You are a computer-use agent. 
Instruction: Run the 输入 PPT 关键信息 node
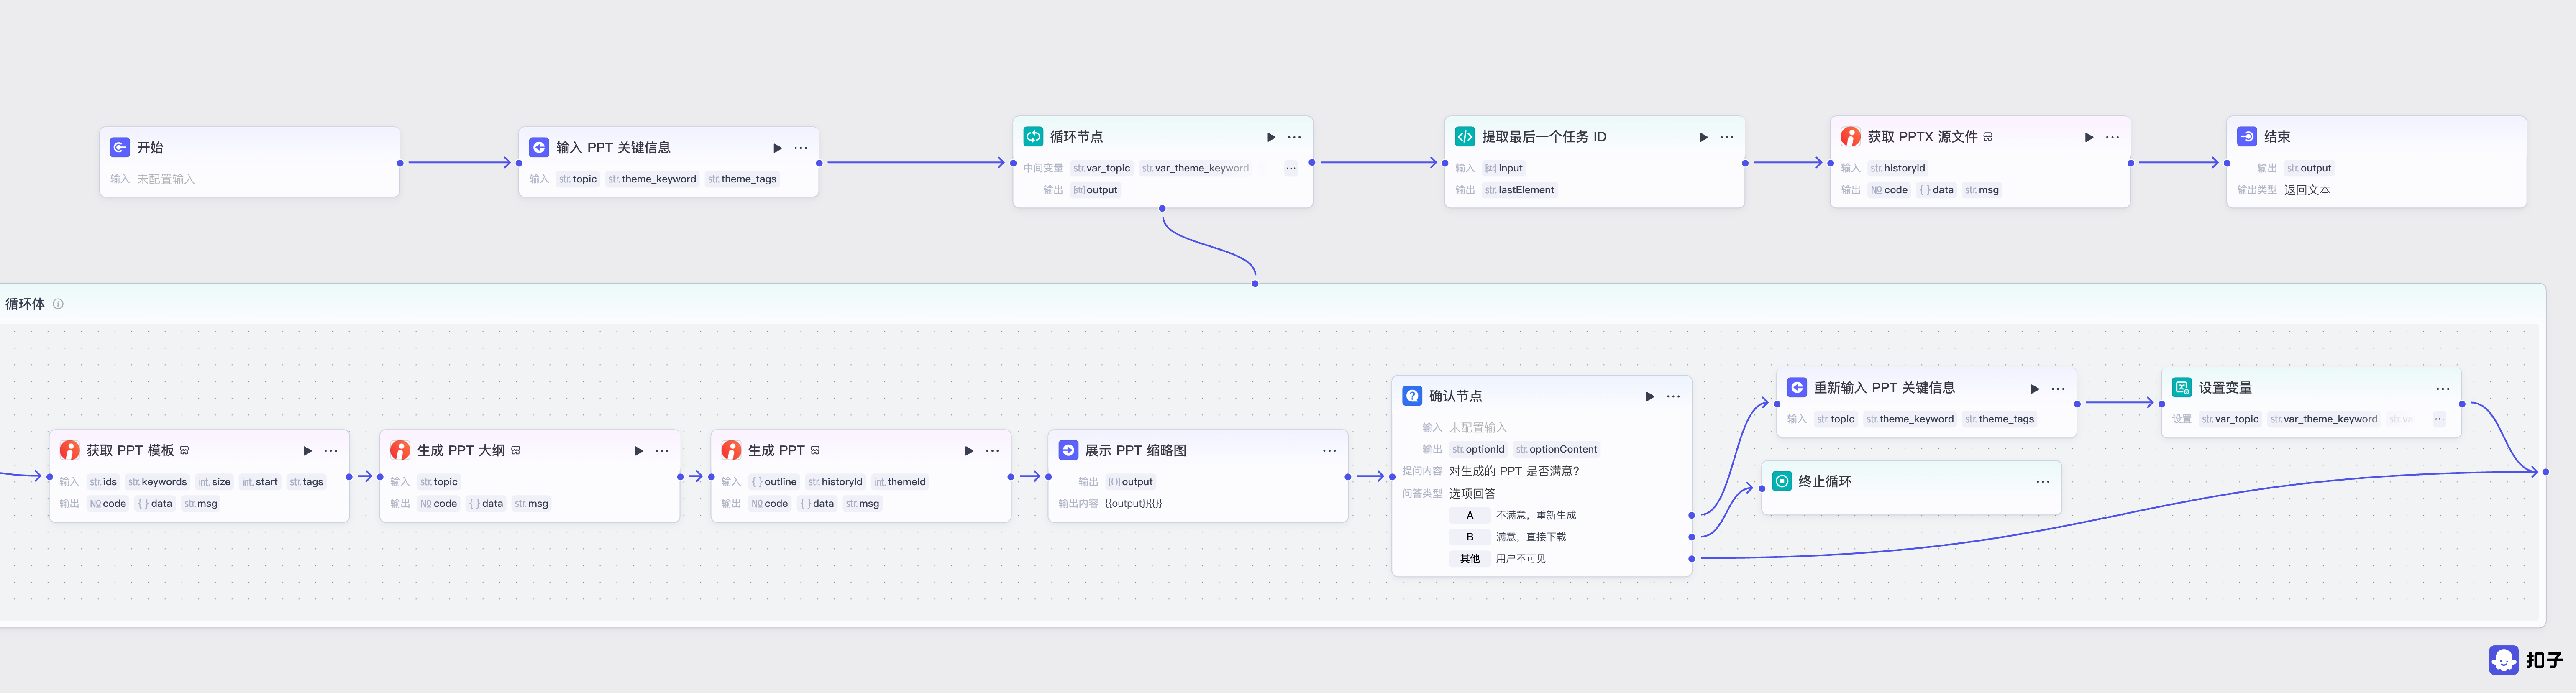[x=777, y=148]
